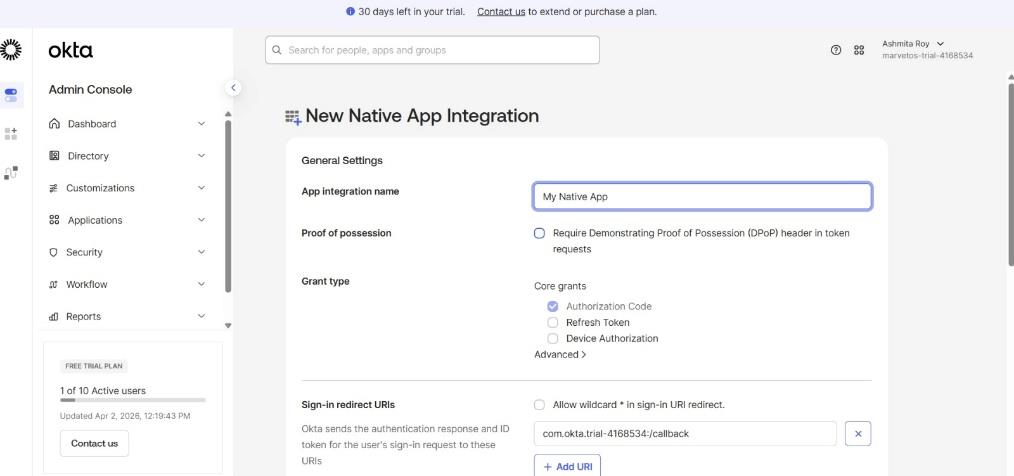Collapse the sidebar with the arrow button

233,87
